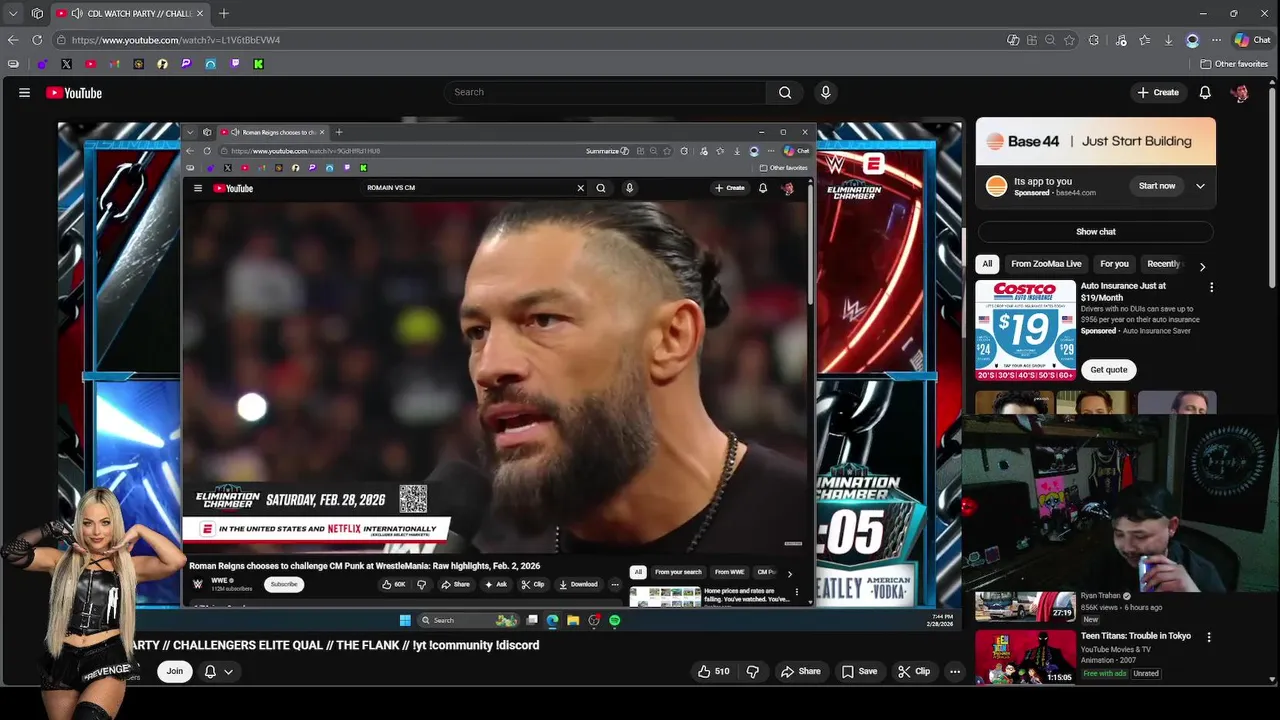Open the Copilot Chat button
The height and width of the screenshot is (720, 1280).
point(1252,40)
